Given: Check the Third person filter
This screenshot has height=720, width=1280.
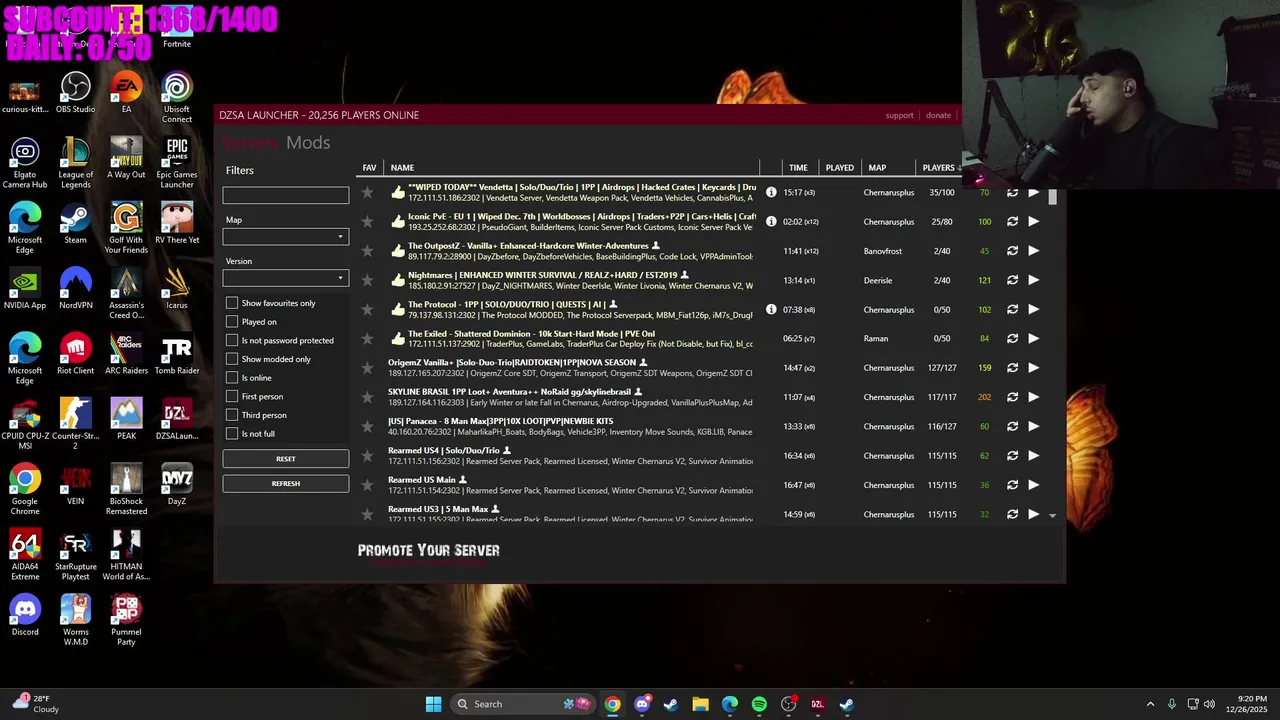Looking at the screenshot, I should [232, 415].
